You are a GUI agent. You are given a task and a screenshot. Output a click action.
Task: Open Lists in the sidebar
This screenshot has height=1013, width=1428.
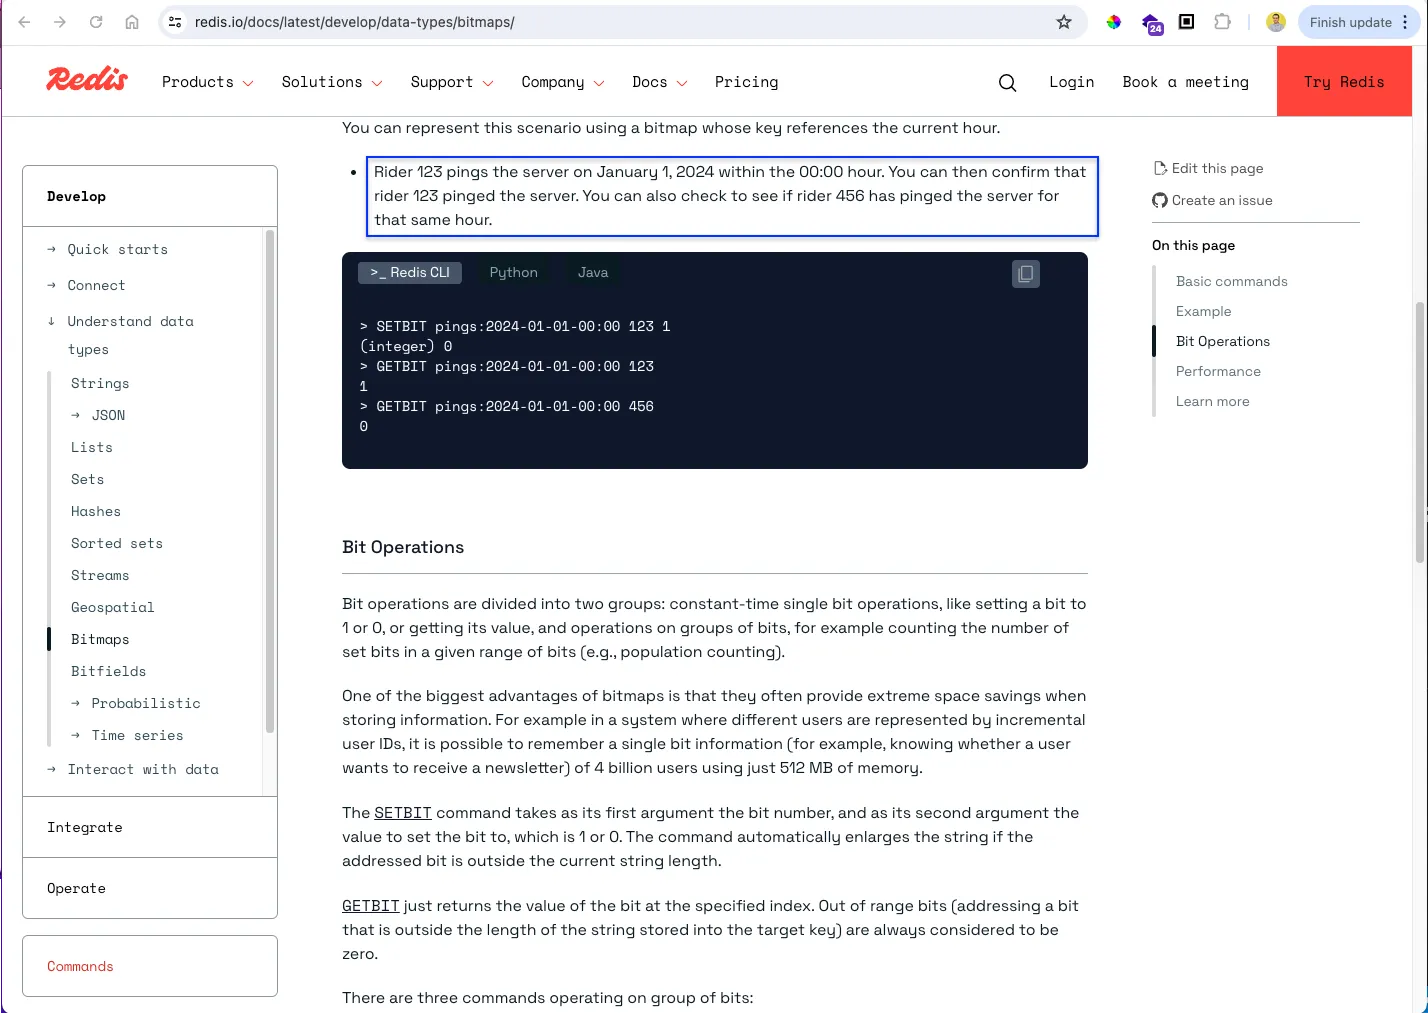tap(91, 447)
